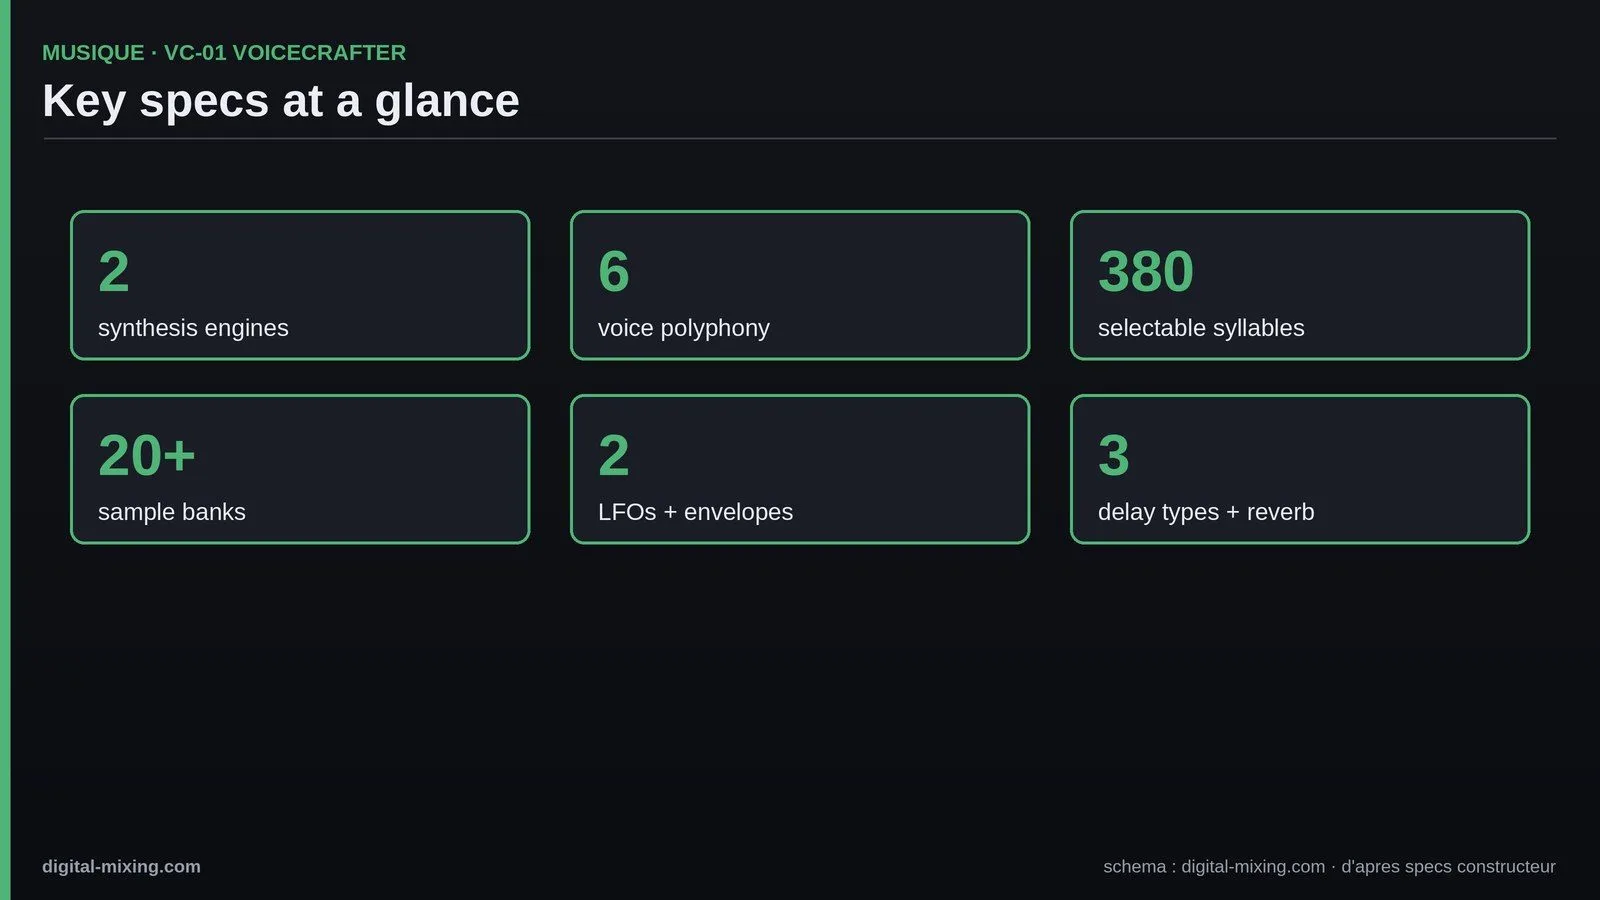Click the number 6 above voice polyphony

click(614, 271)
